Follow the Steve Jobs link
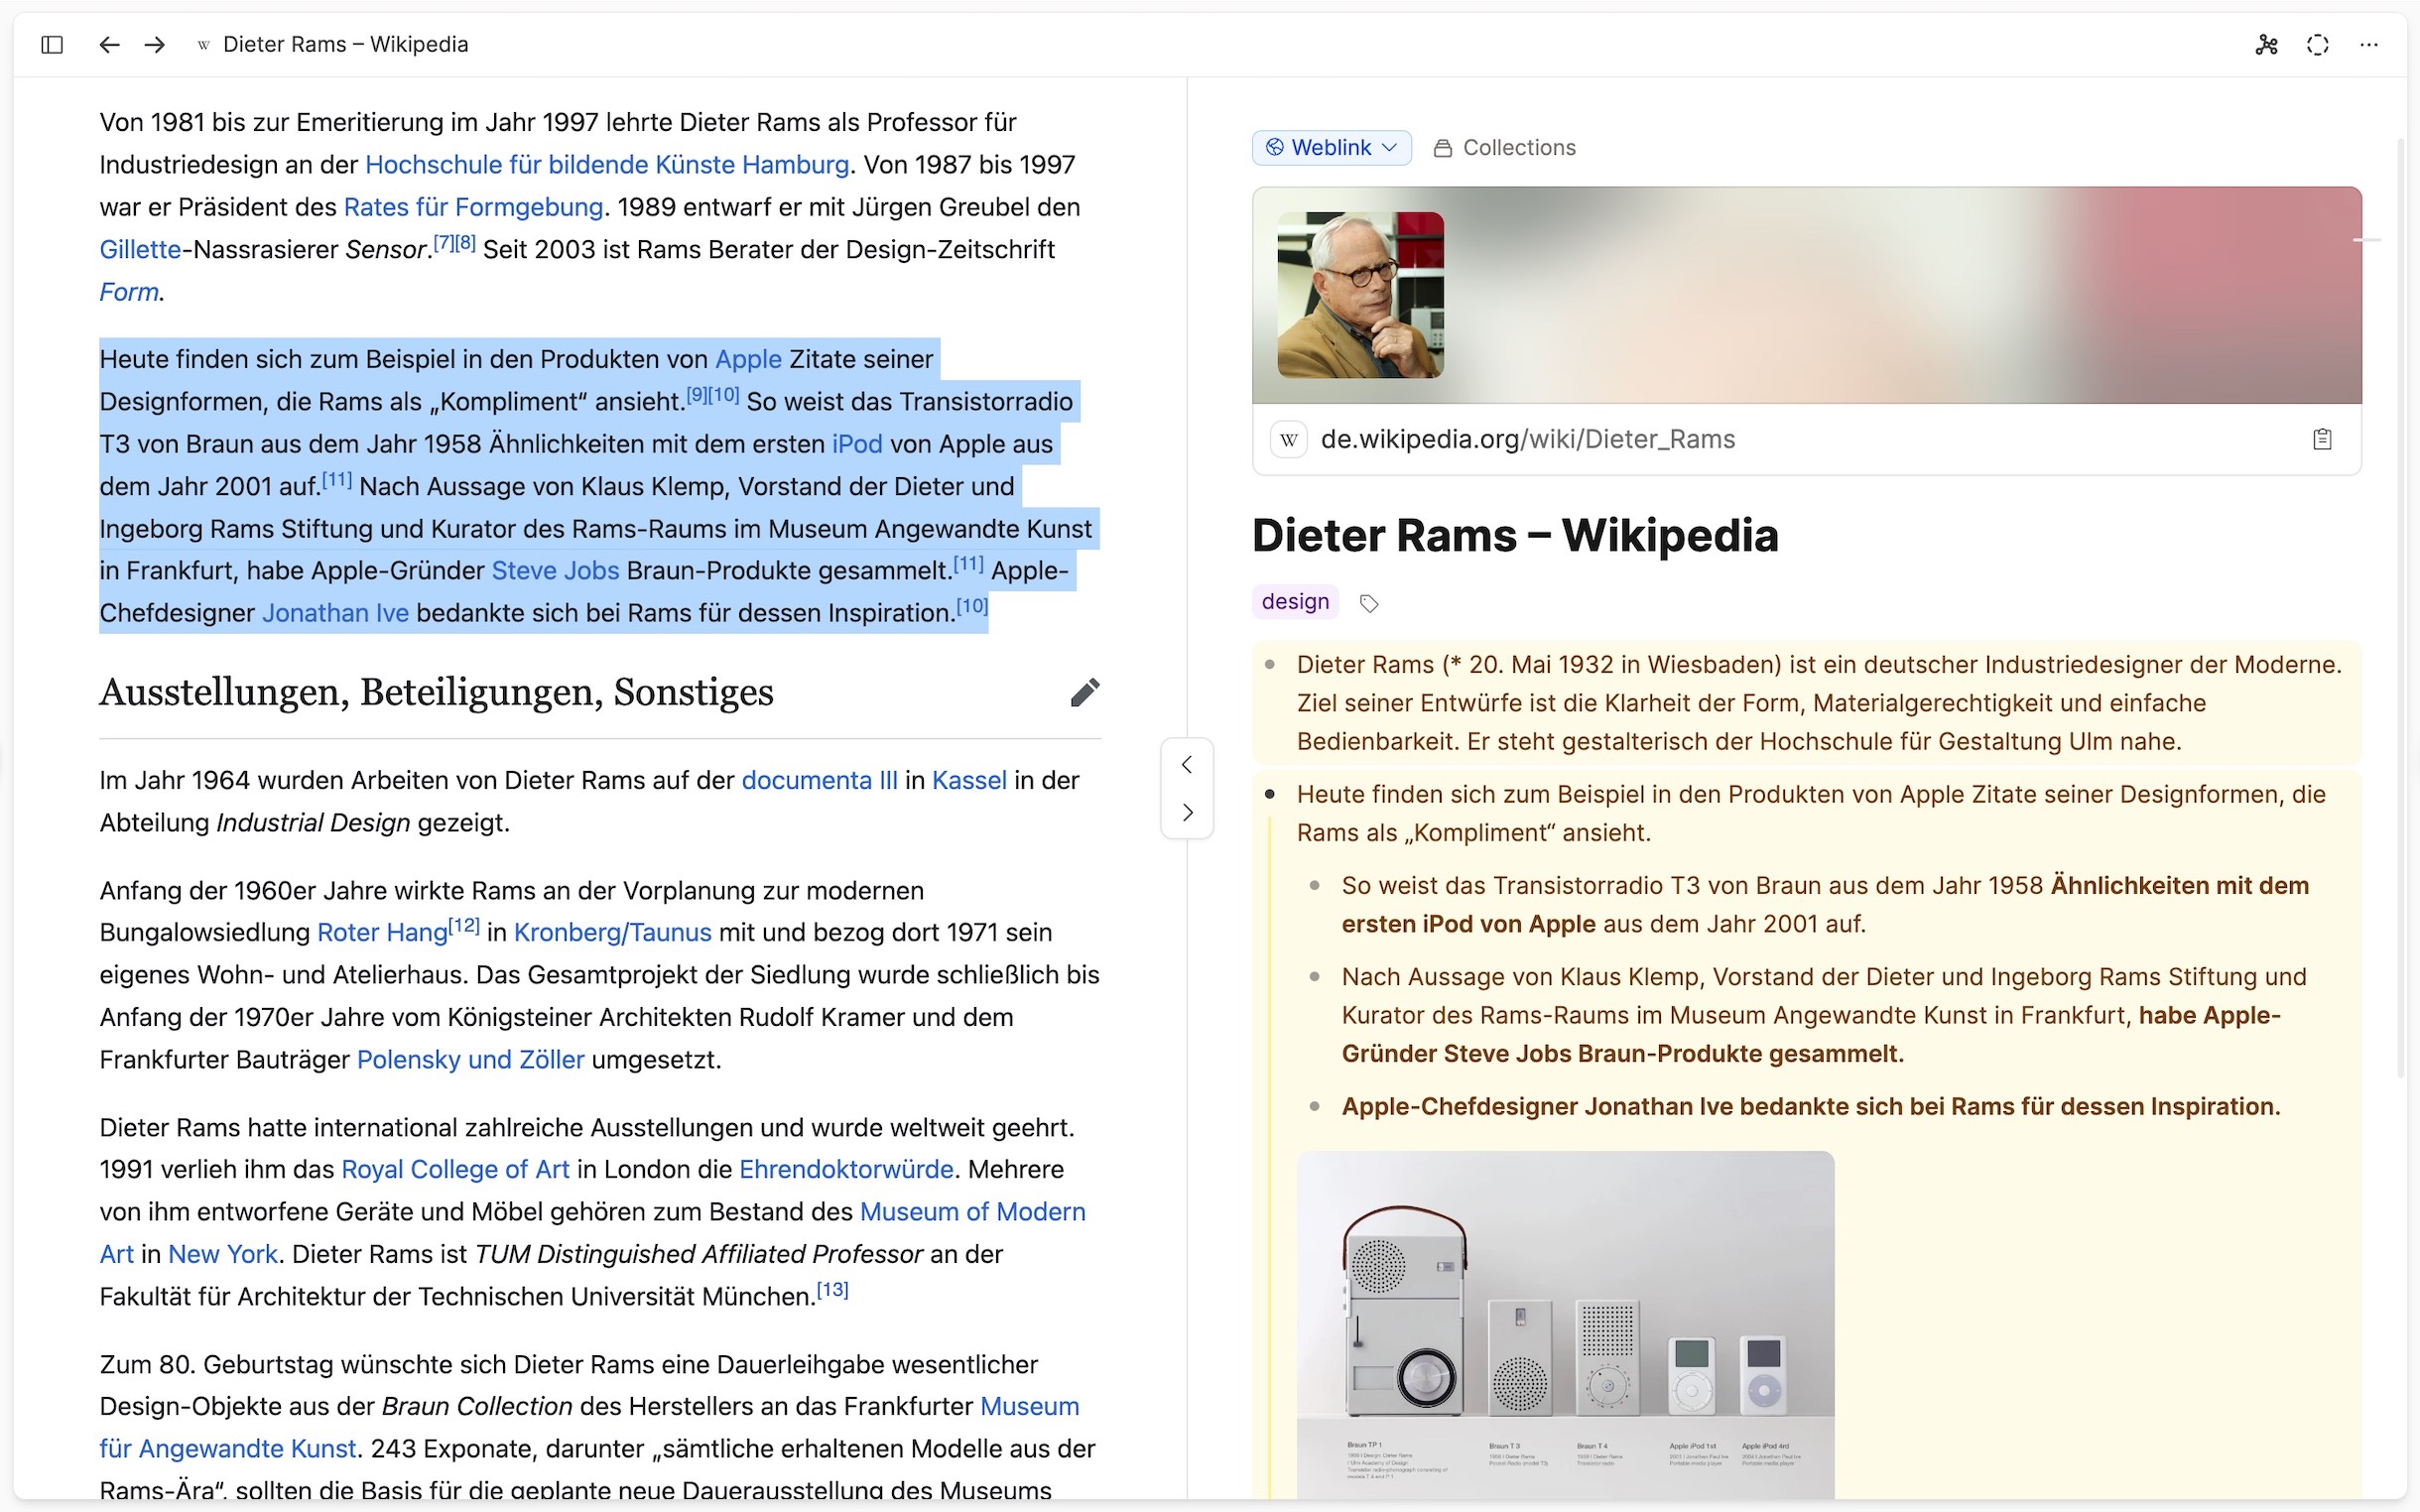 tap(555, 570)
